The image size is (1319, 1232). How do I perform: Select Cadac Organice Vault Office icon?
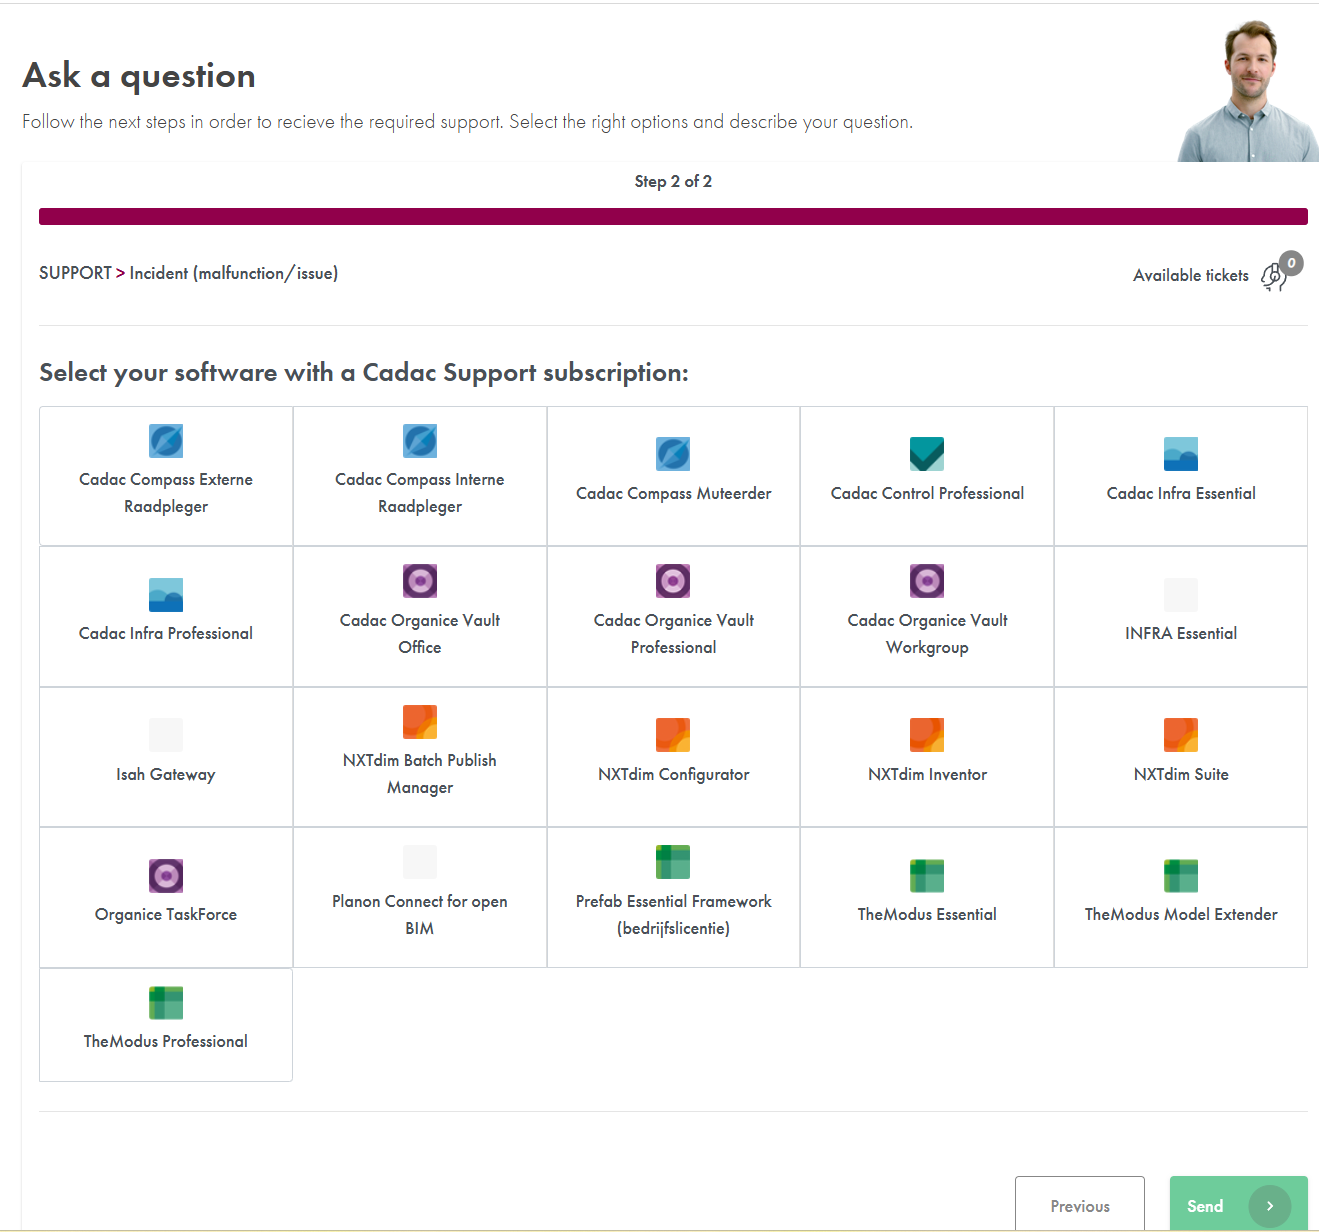[420, 581]
